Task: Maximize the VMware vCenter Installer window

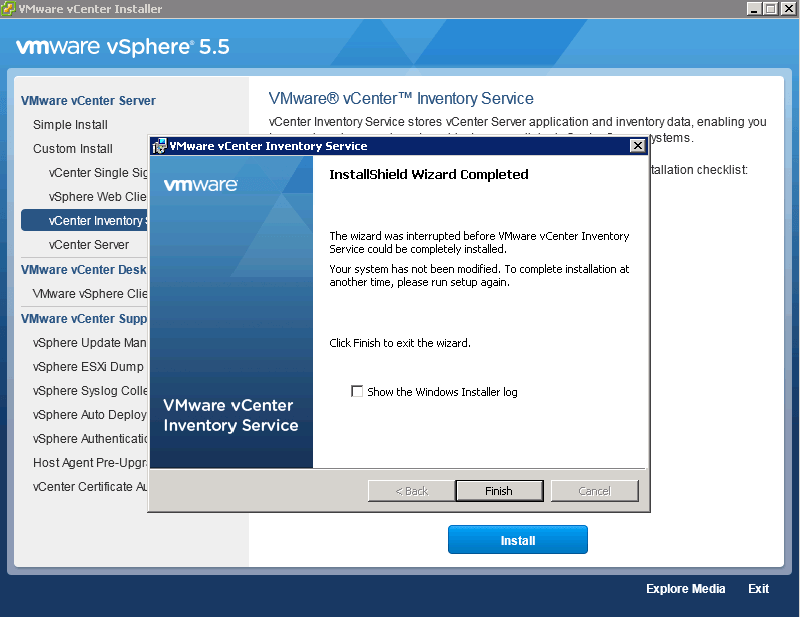Action: tap(770, 9)
